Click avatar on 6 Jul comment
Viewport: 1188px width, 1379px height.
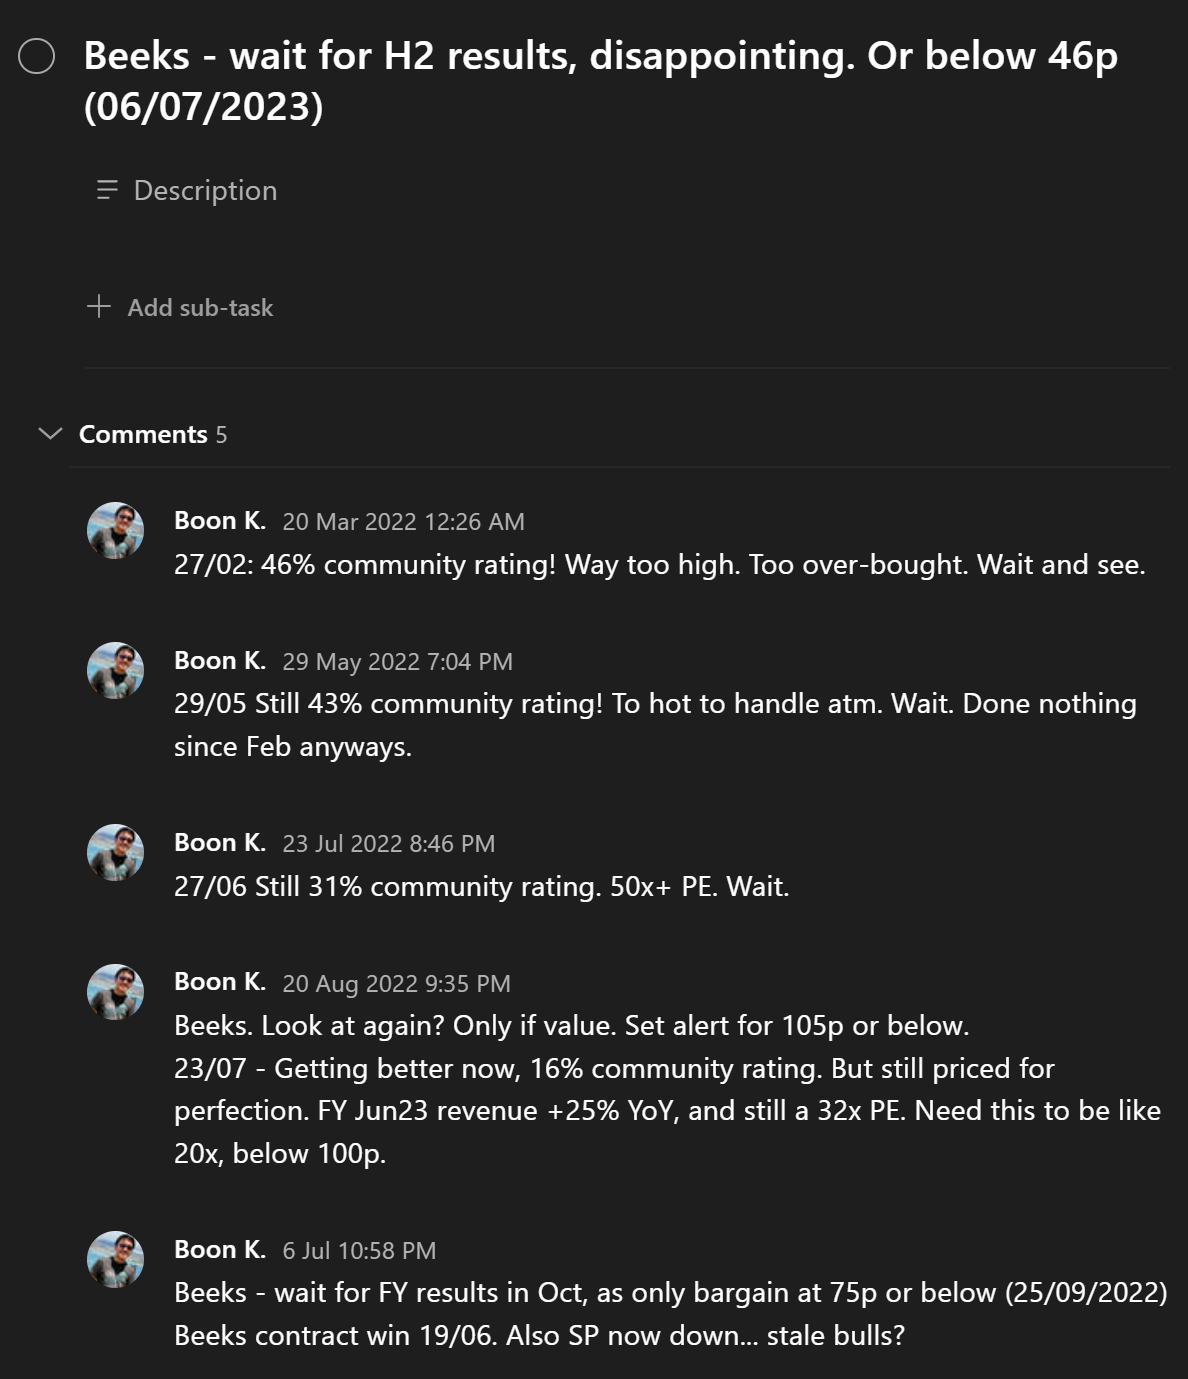[116, 1259]
